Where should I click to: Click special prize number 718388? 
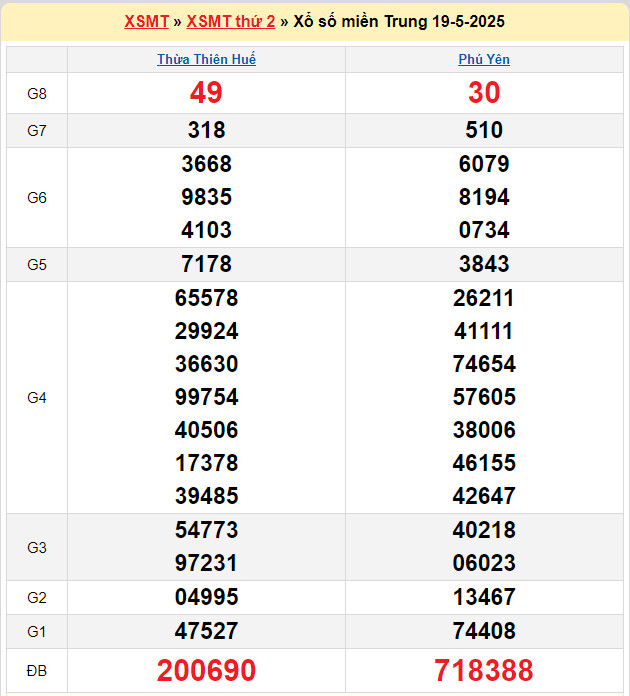(x=484, y=670)
